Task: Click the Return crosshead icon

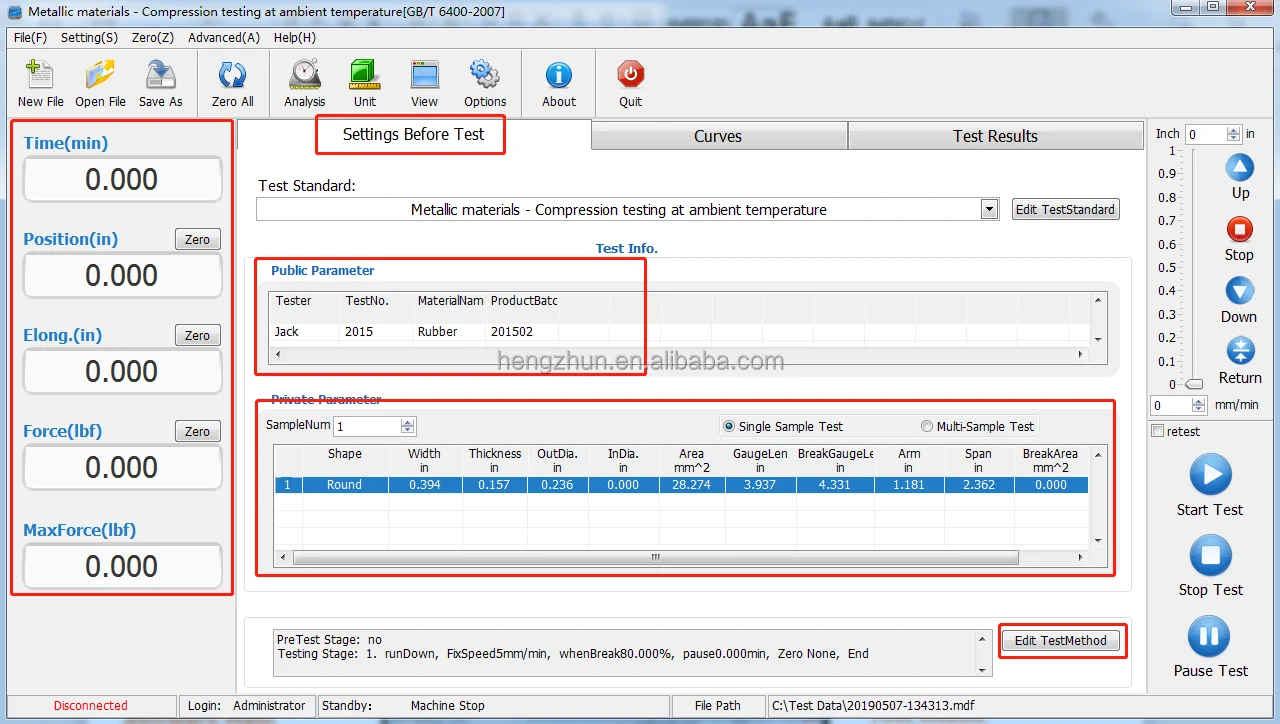Action: 1240,351
